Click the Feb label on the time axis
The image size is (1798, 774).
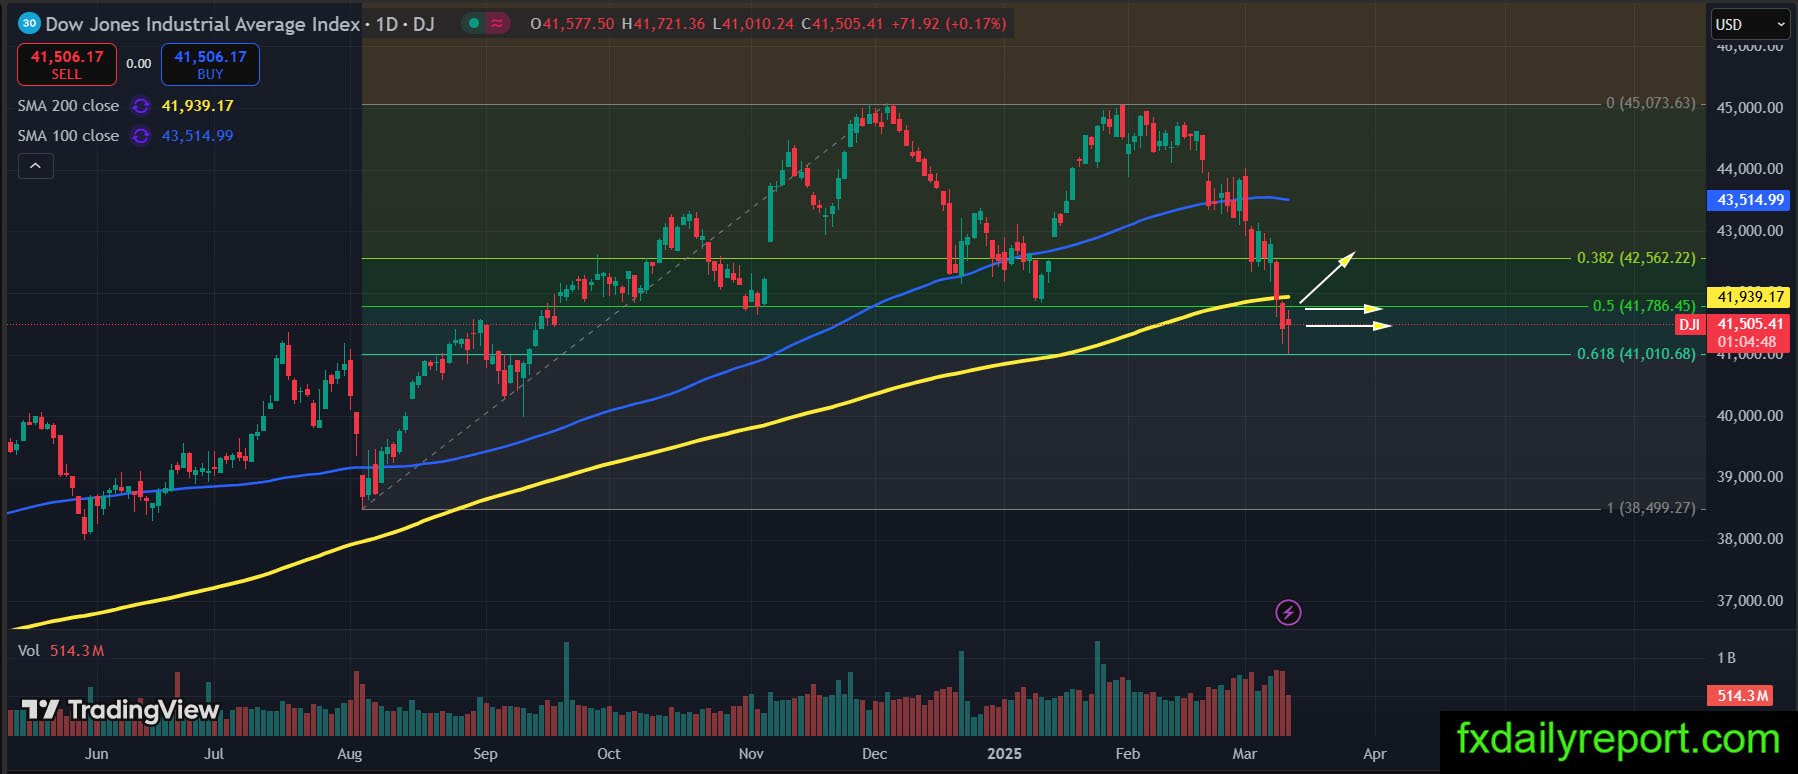pyautogui.click(x=1127, y=754)
